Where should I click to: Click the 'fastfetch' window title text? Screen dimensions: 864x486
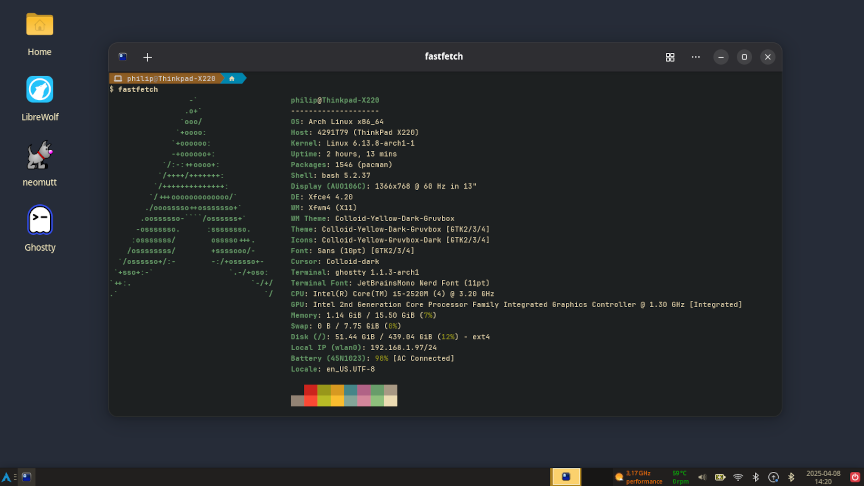pos(444,57)
